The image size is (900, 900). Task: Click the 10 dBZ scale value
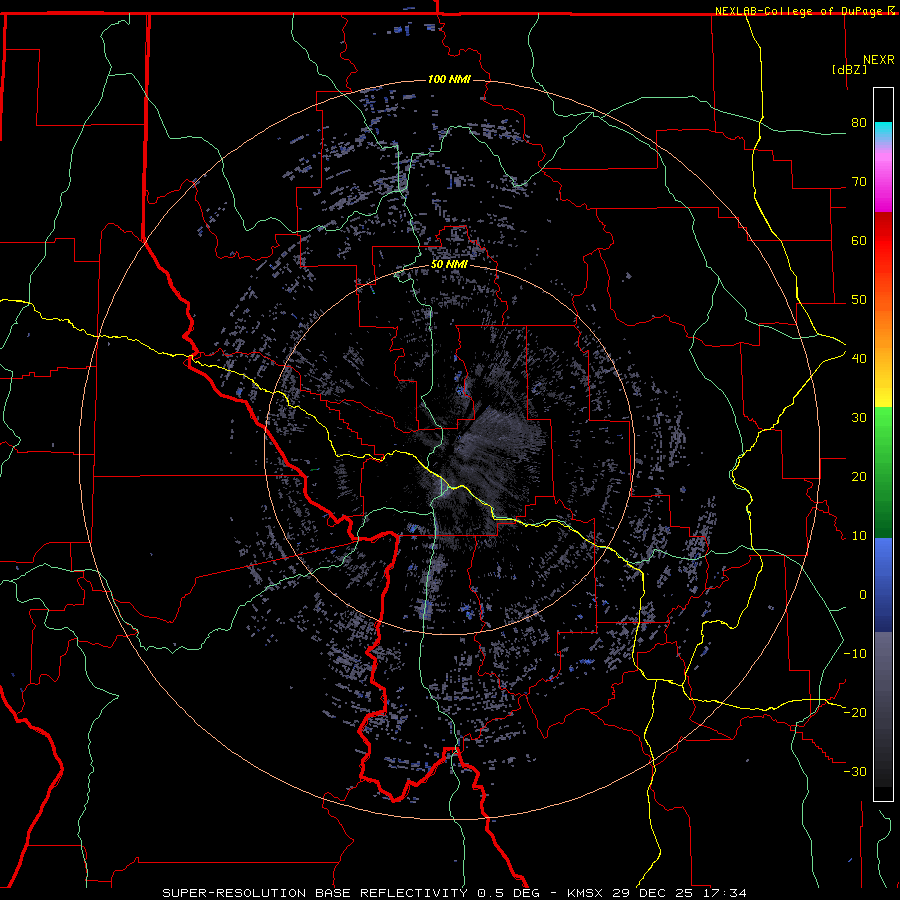(859, 536)
